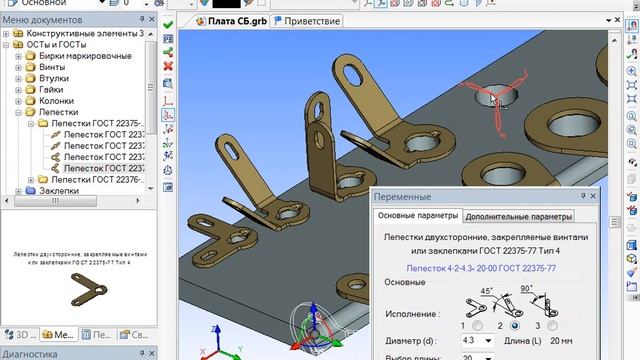Open the Основные параметры tab

pos(418,216)
